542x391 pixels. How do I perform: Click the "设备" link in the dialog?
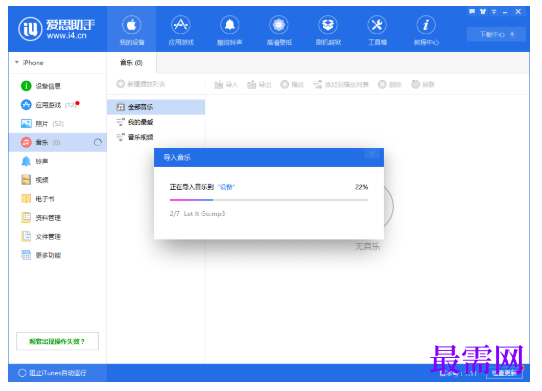(226, 187)
